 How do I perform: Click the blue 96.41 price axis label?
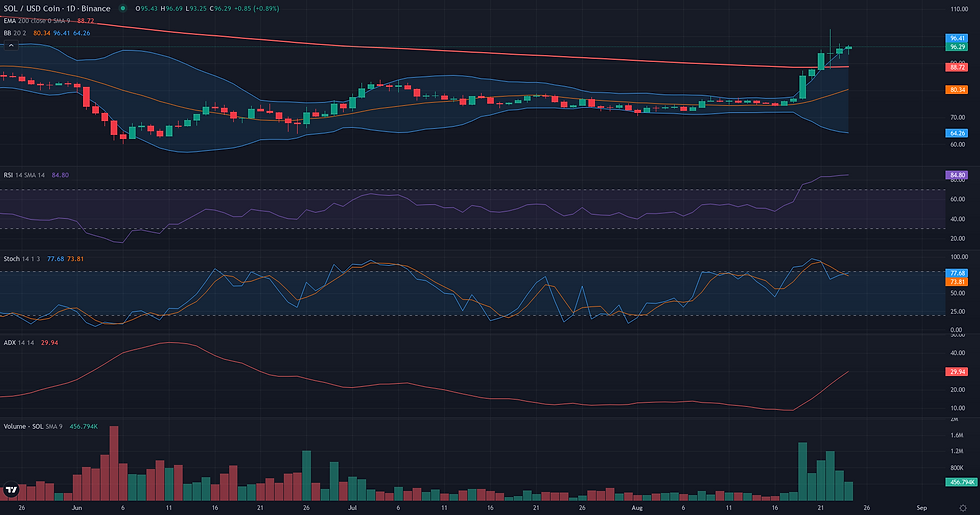pos(957,38)
